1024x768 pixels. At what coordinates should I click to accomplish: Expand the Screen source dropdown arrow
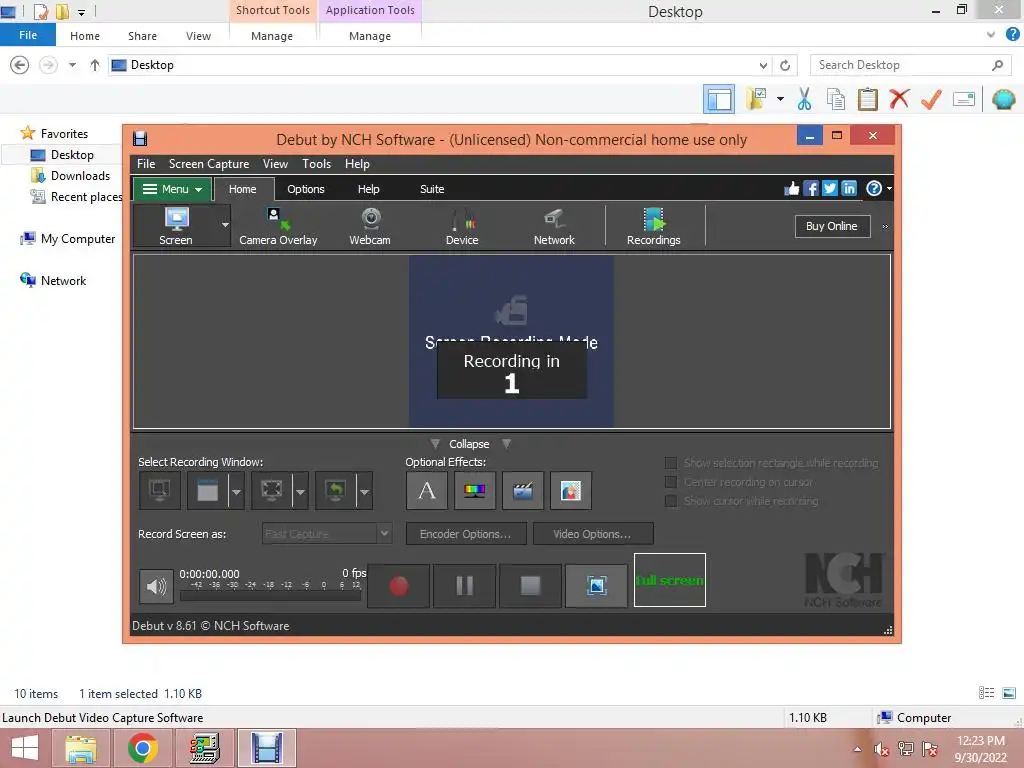point(225,225)
